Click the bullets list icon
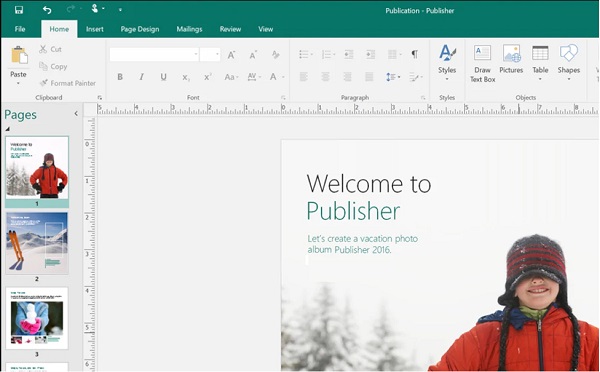Image resolution: width=600 pixels, height=372 pixels. tap(305, 55)
